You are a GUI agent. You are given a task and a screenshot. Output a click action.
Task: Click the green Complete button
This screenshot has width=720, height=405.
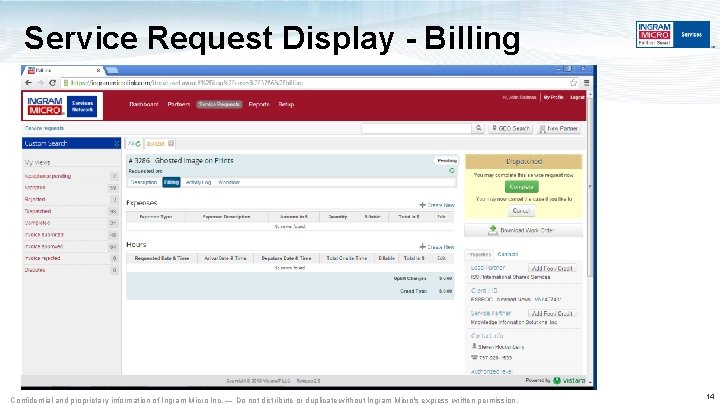[x=522, y=187]
